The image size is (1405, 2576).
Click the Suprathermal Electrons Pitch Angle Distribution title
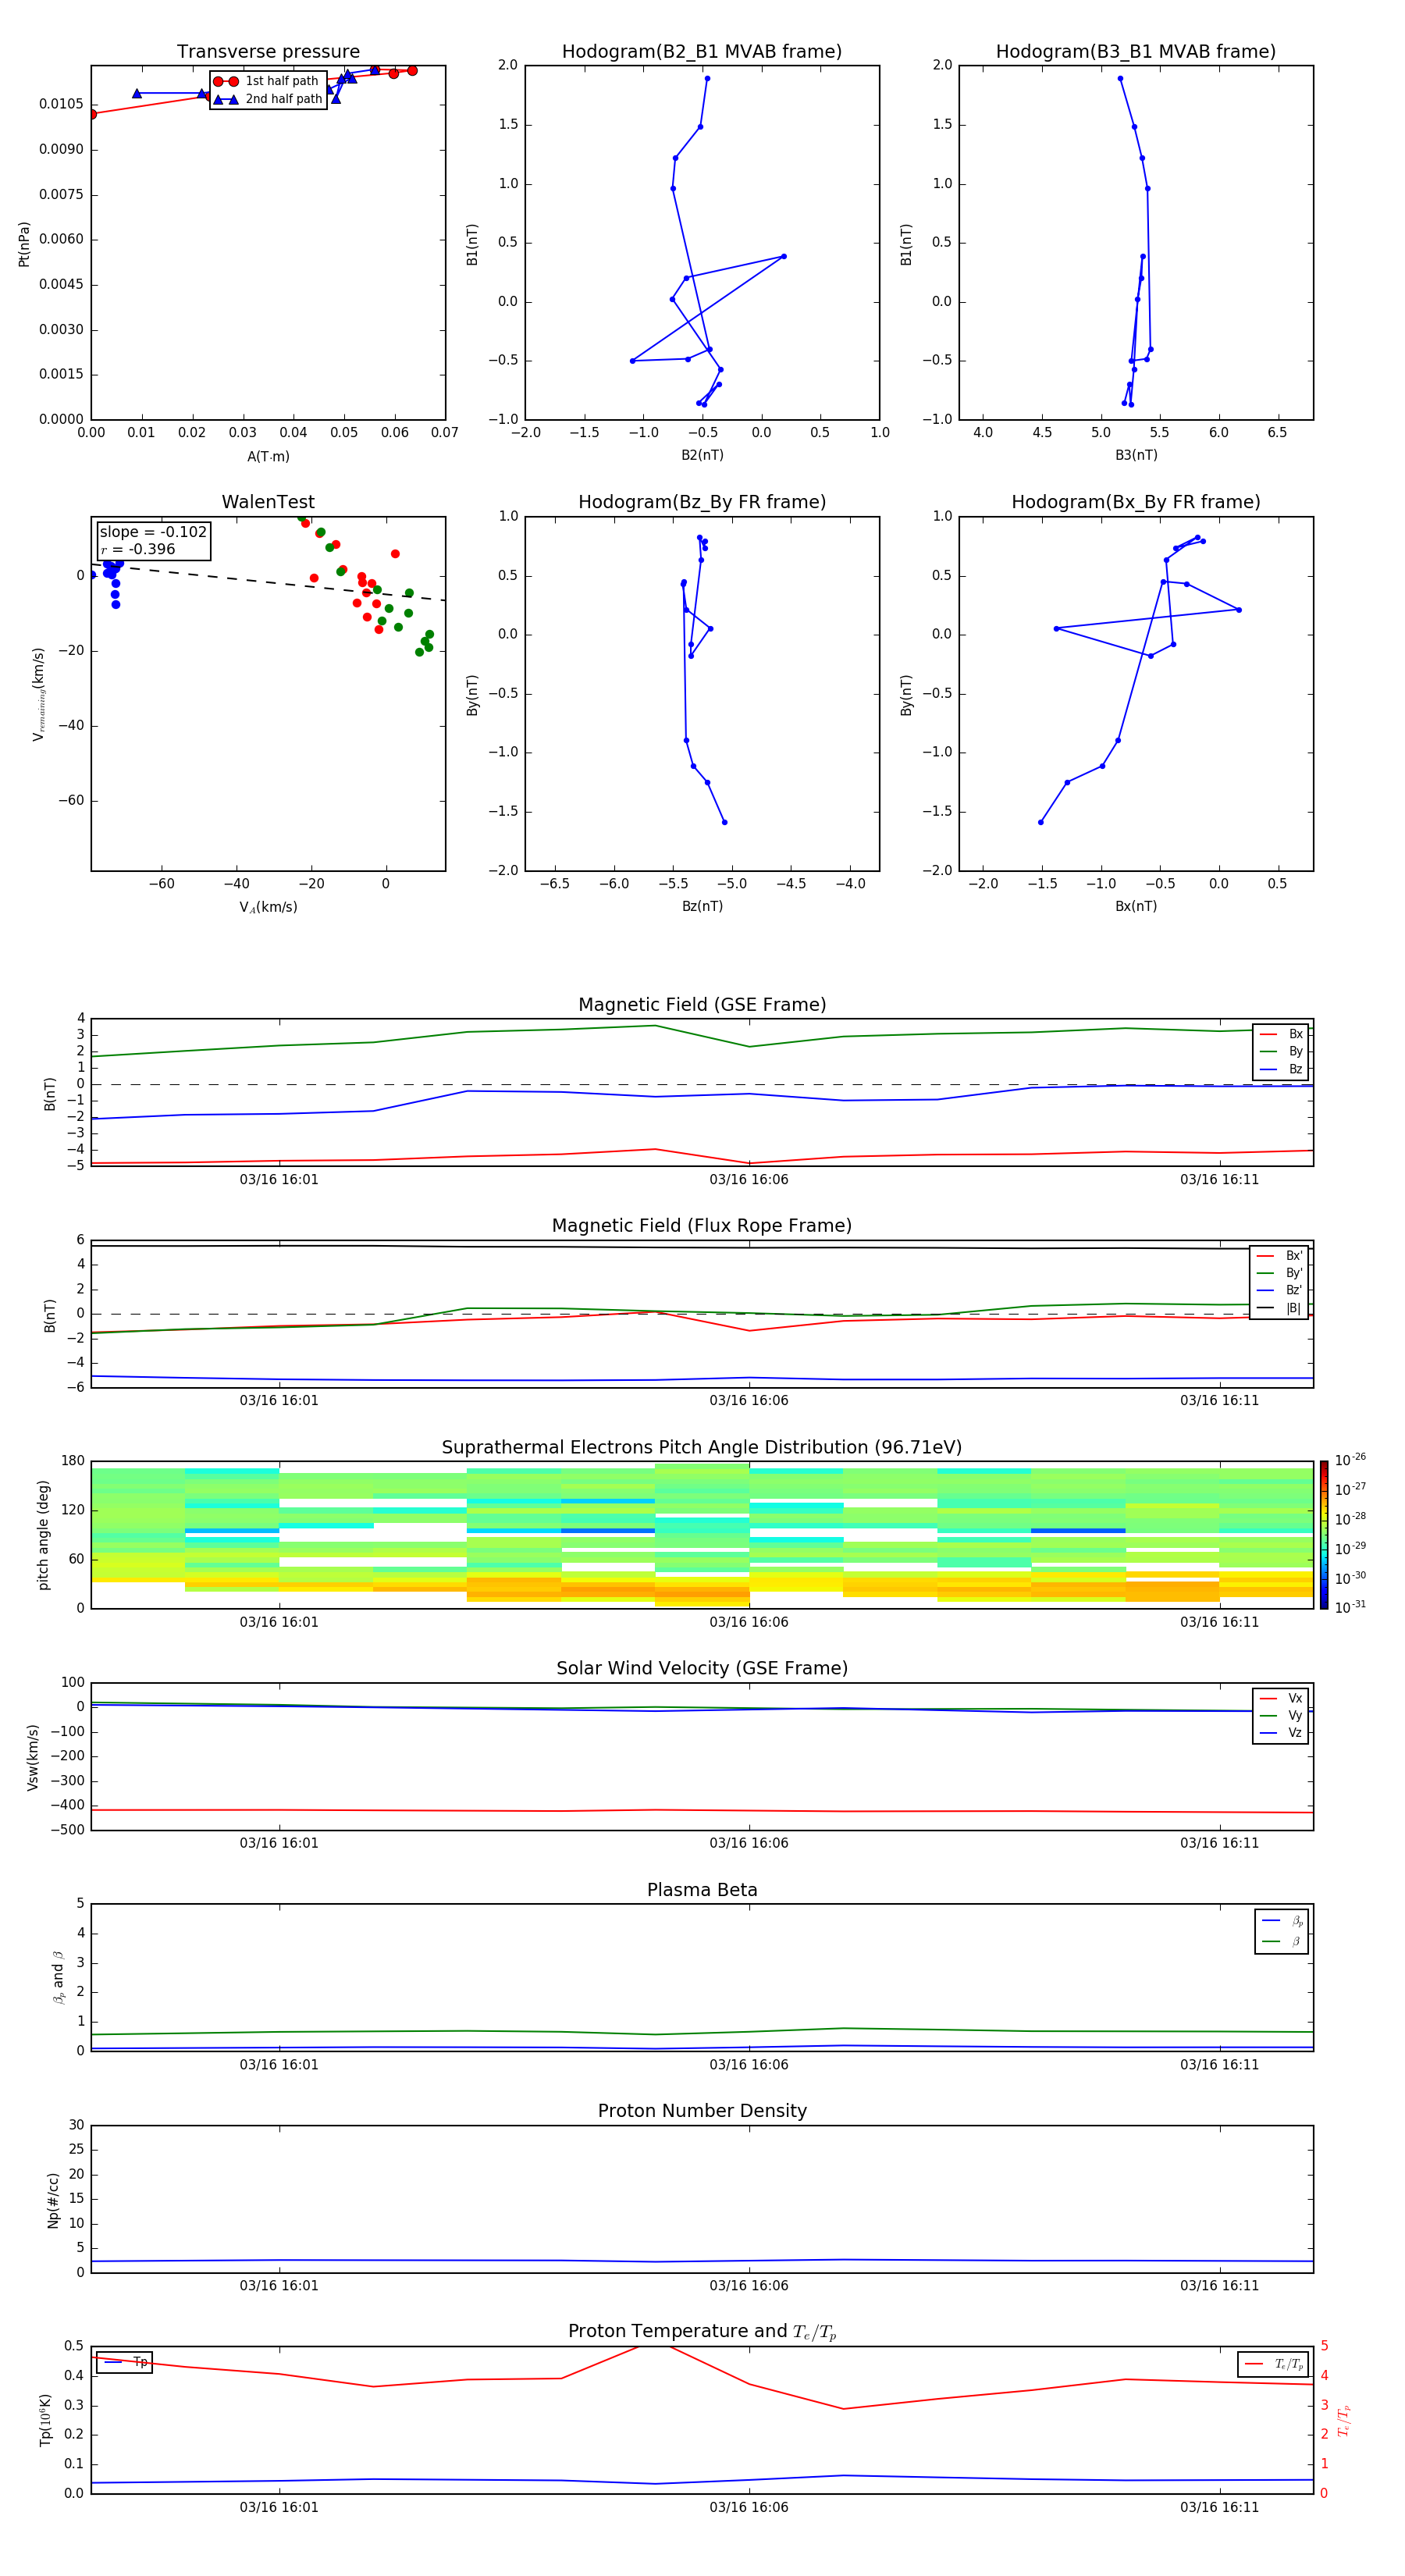pos(702,1448)
